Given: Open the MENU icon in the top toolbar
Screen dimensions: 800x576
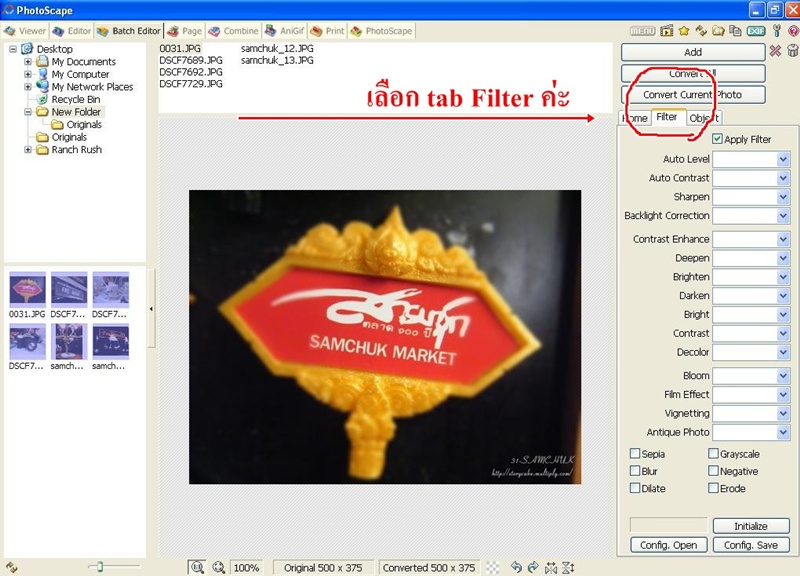Looking at the screenshot, I should click(x=642, y=31).
